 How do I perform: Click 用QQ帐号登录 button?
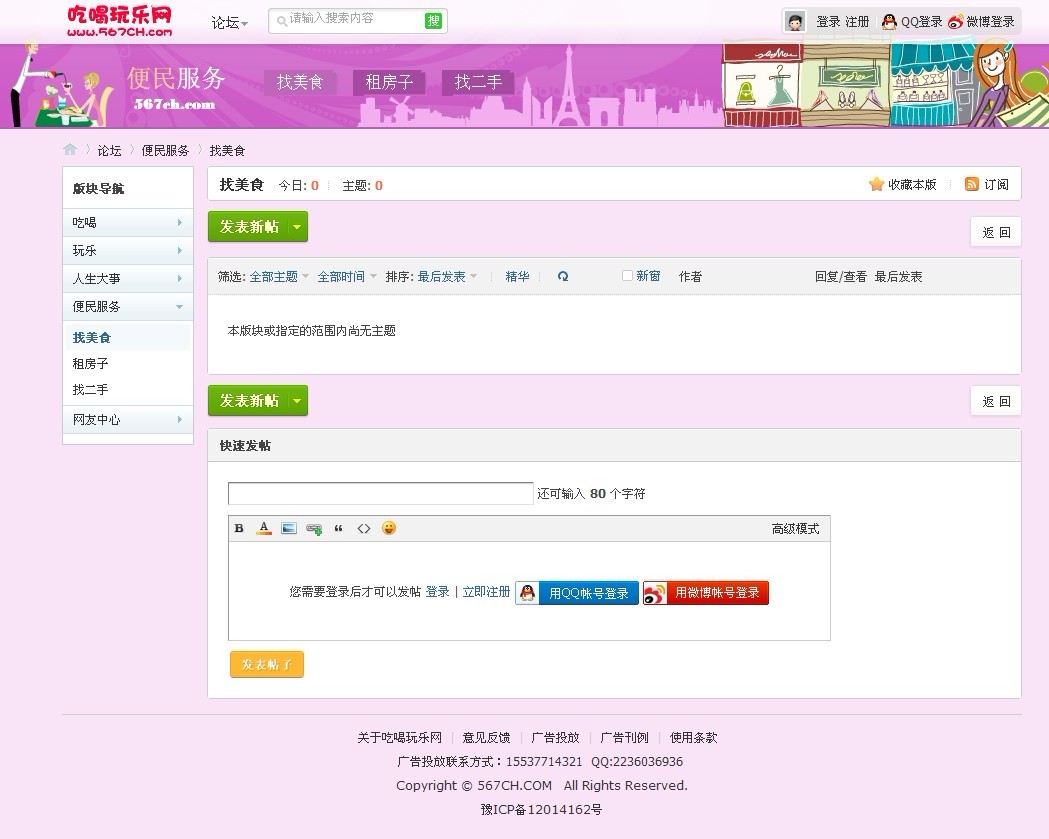pos(577,593)
